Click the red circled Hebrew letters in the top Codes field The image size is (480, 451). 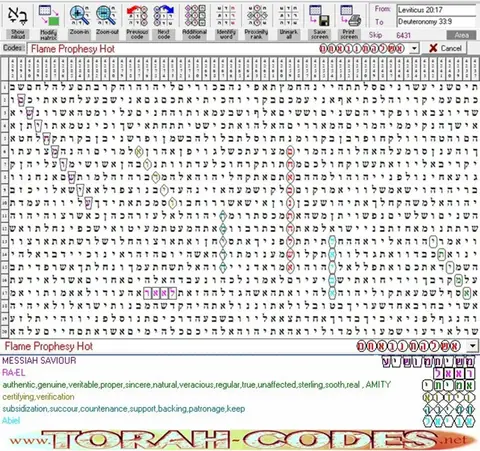click(x=362, y=49)
